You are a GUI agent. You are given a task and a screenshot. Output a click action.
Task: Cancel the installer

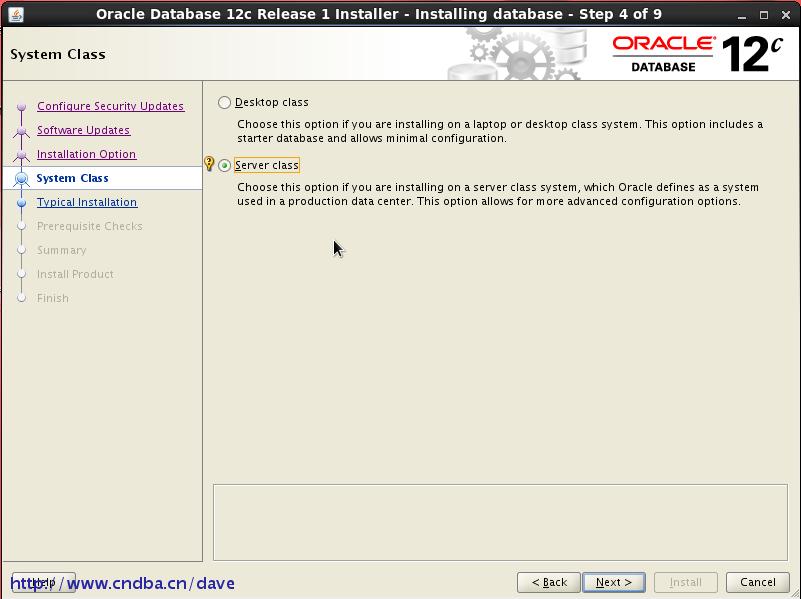click(758, 582)
